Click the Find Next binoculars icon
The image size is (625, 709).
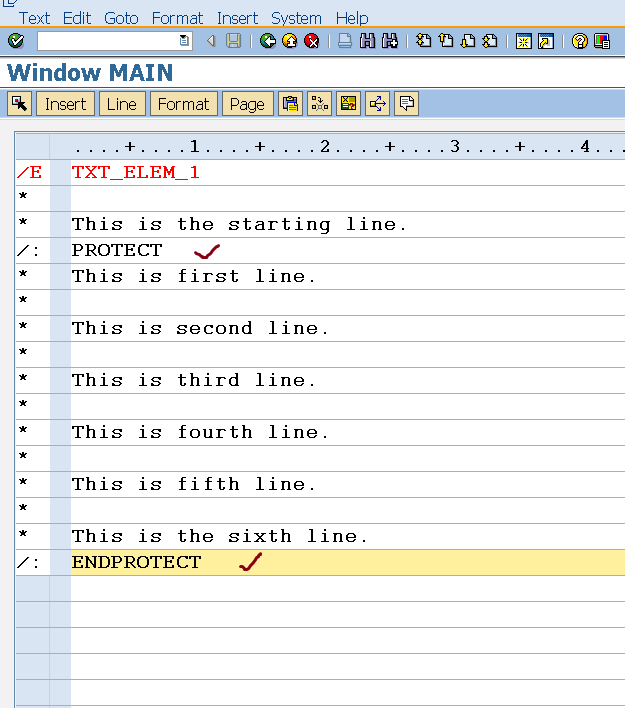[390, 41]
